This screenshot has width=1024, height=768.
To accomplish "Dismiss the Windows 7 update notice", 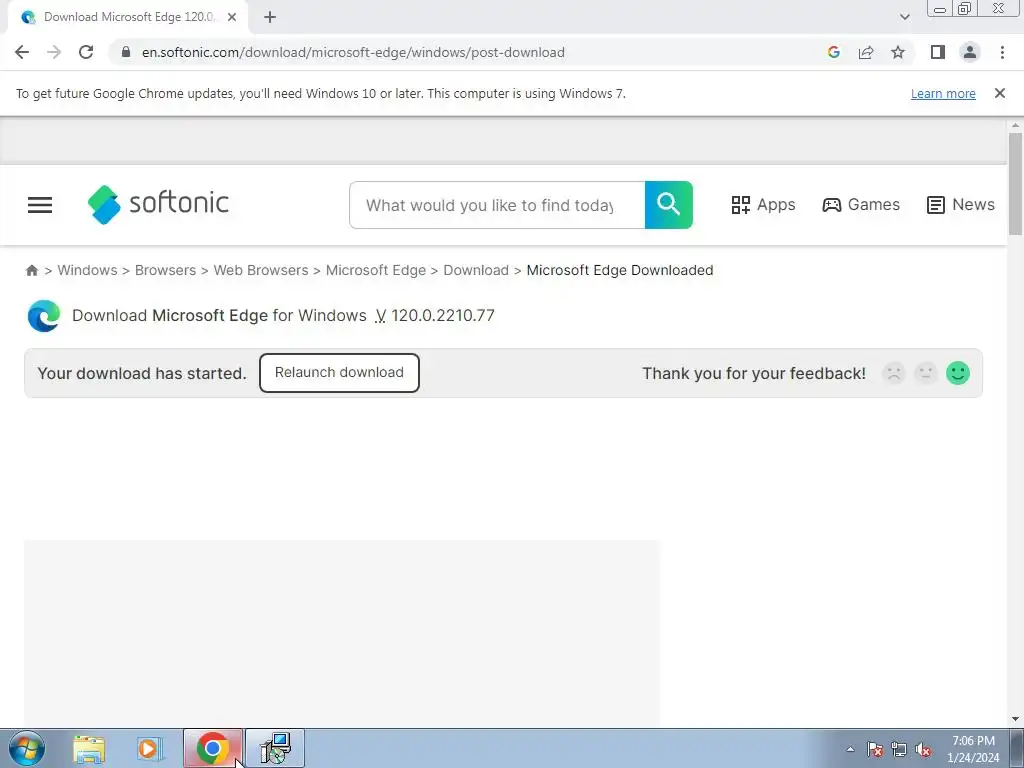I will click(999, 93).
